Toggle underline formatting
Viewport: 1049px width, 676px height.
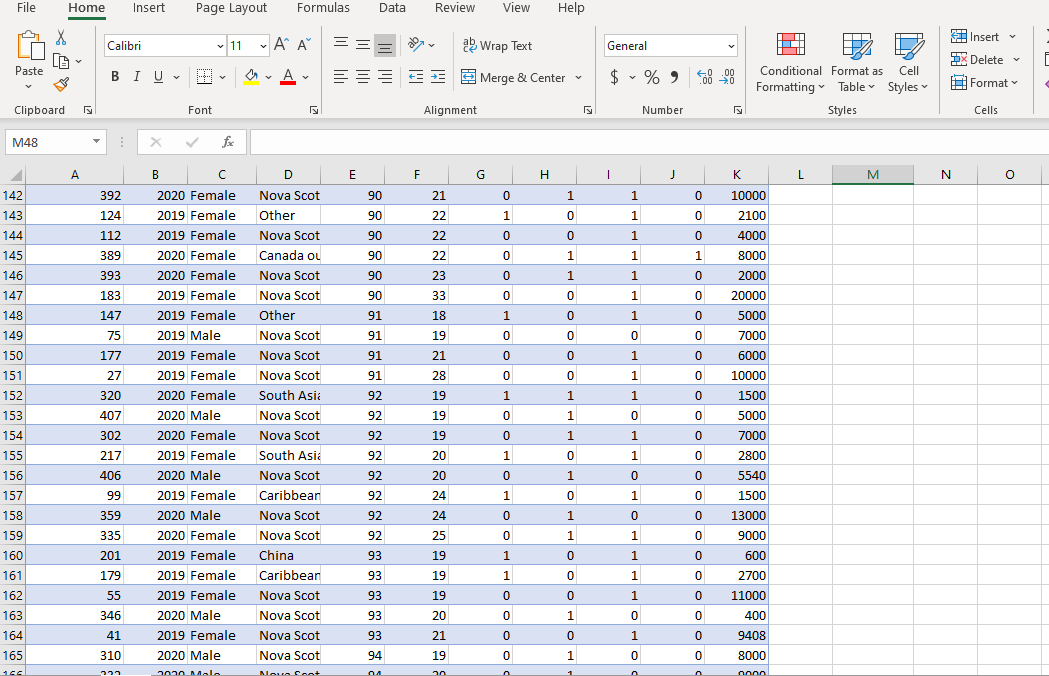point(158,76)
